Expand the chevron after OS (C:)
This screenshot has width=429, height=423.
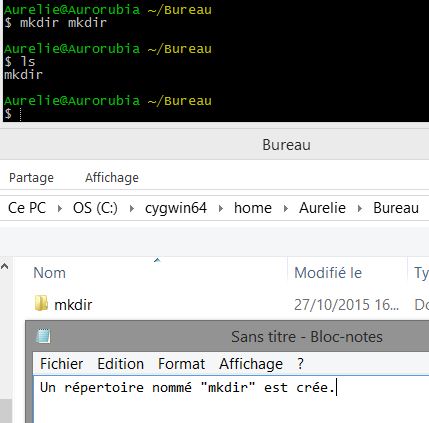point(132,208)
